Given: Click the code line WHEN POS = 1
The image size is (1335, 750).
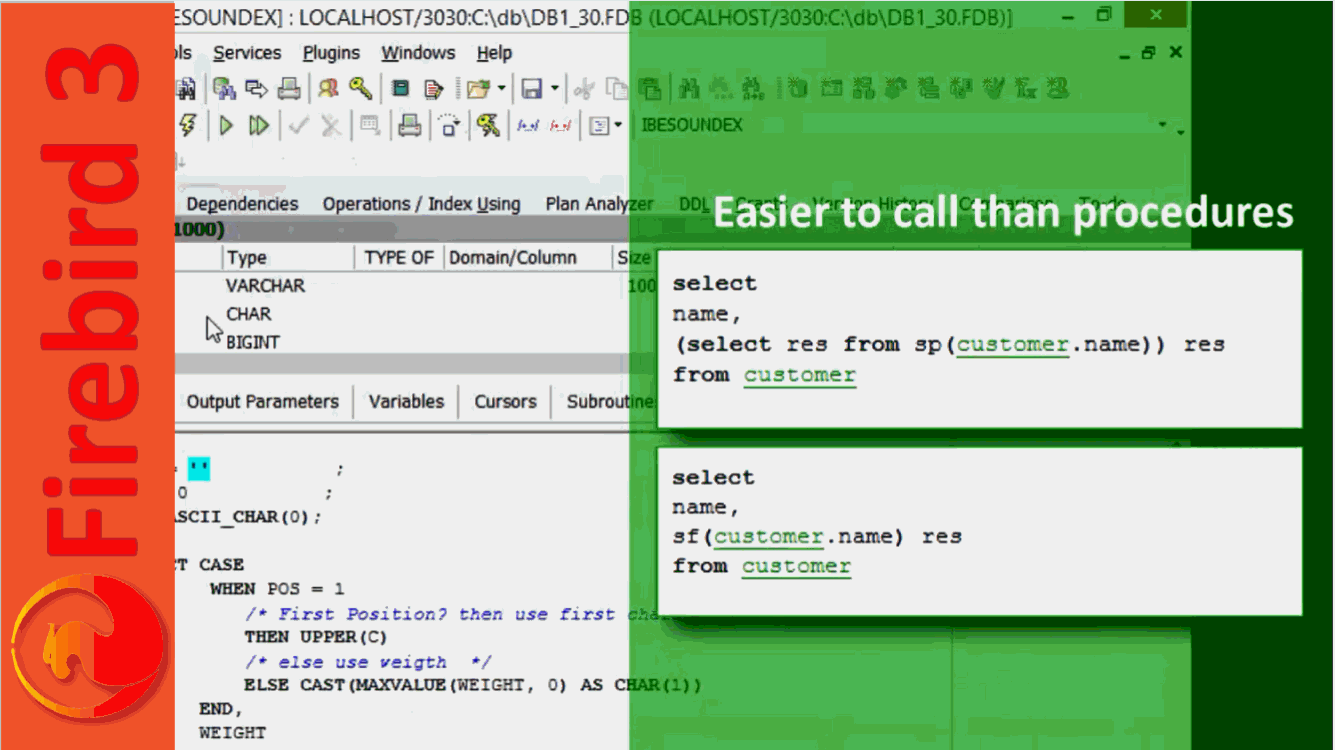Looking at the screenshot, I should [277, 589].
